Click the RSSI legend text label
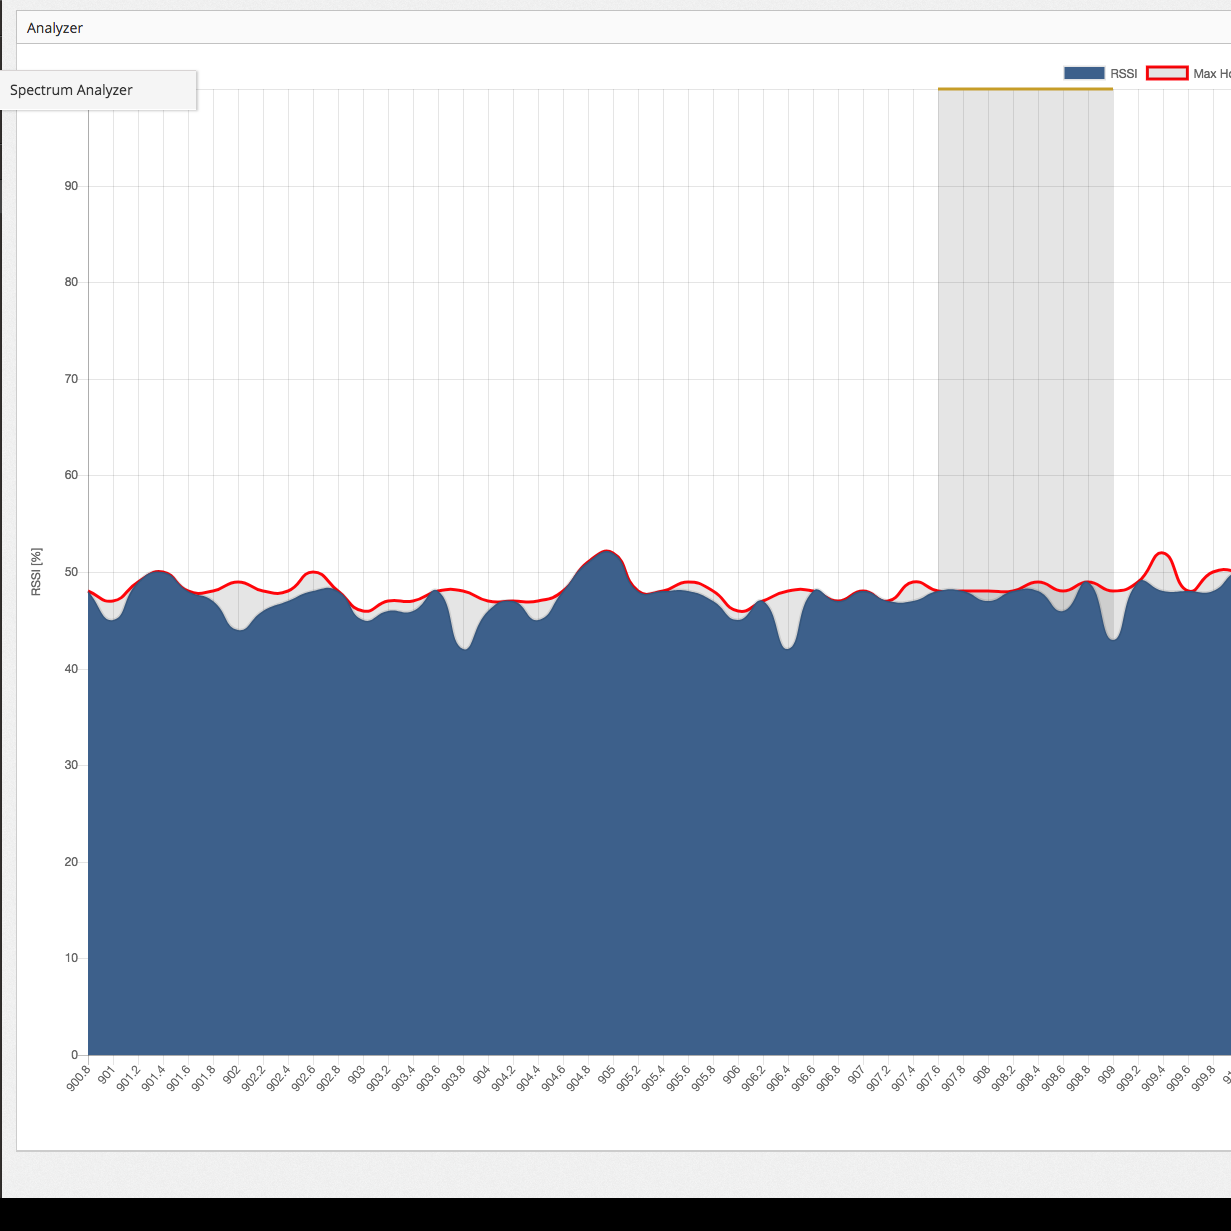This screenshot has width=1231, height=1231. 1123,73
